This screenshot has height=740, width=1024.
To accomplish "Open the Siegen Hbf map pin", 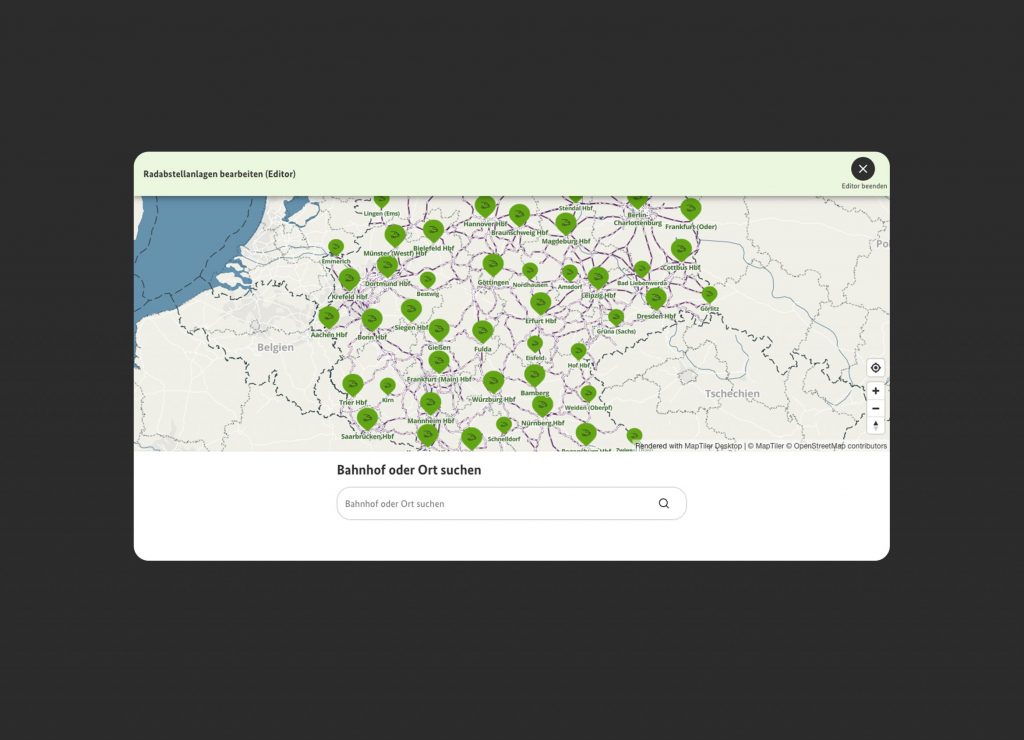I will tap(411, 309).
